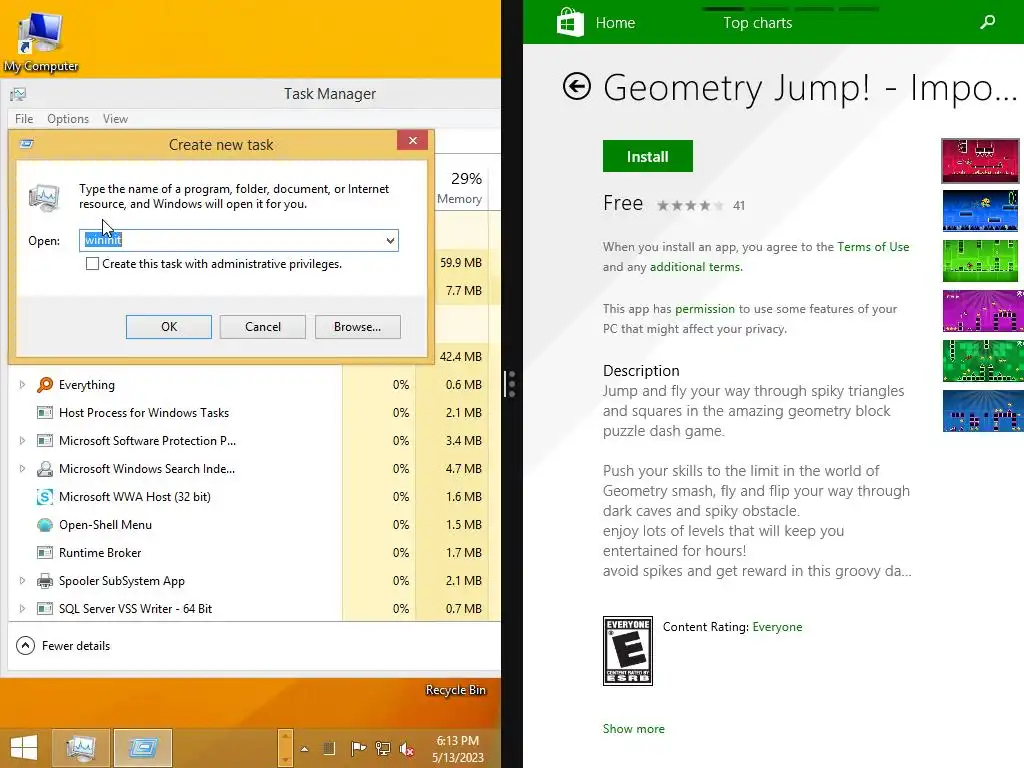Click ESRB Everyone rating badge
1024x768 pixels.
point(628,650)
